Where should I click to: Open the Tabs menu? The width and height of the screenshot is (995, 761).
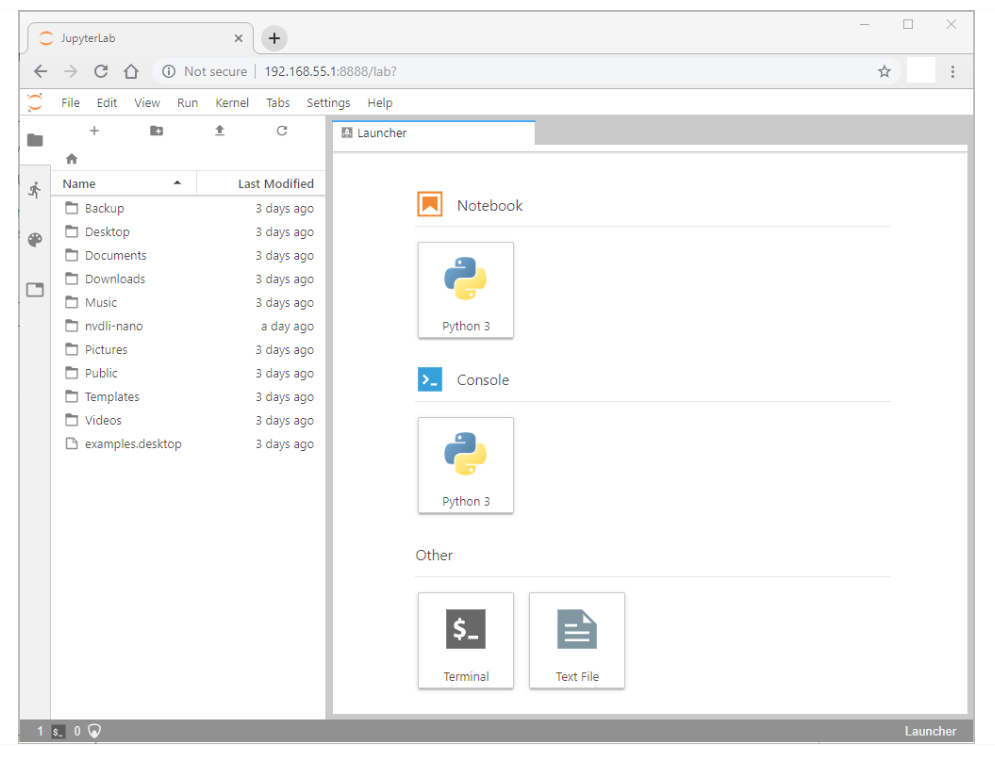(278, 103)
